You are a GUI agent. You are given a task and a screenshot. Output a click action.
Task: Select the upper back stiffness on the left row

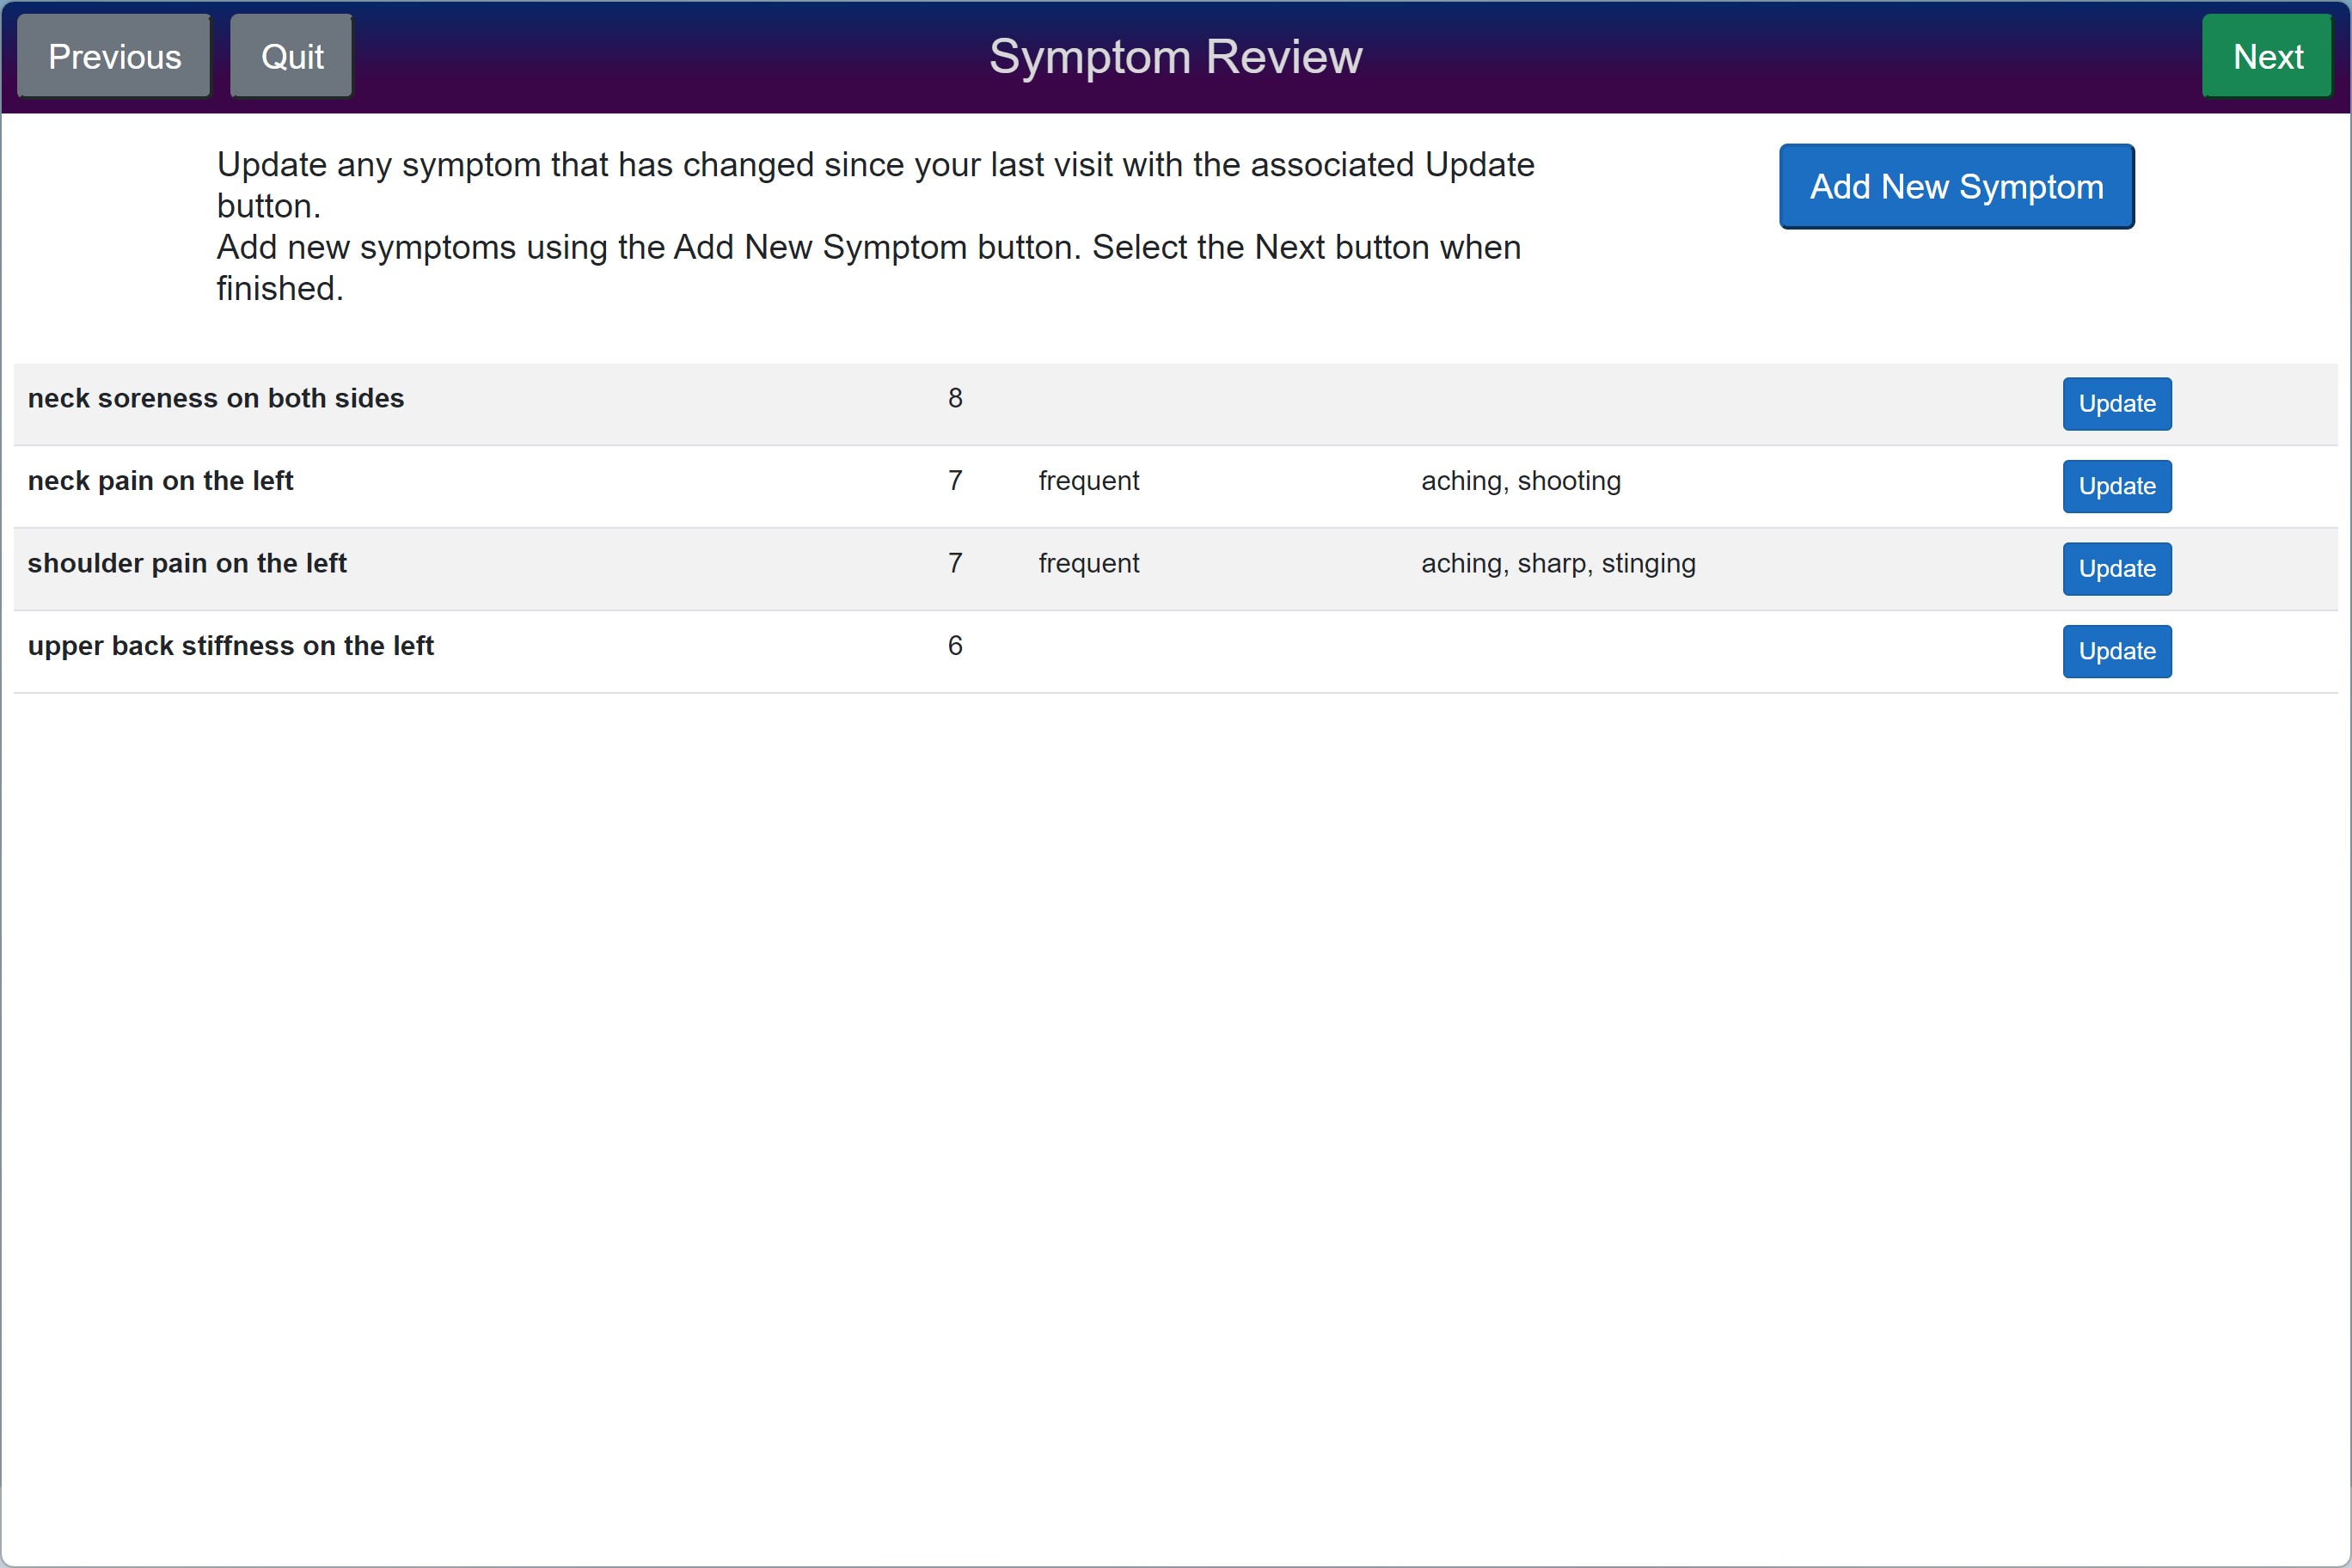pos(231,646)
